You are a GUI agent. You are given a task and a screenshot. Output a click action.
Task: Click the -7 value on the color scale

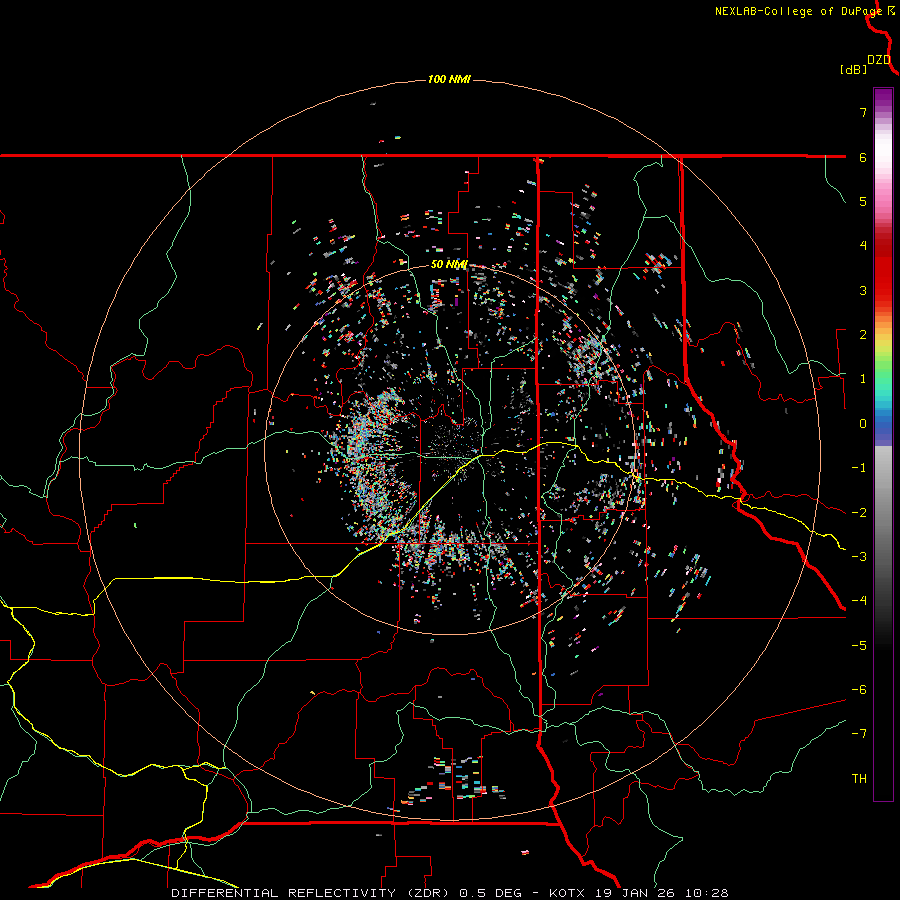pyautogui.click(x=859, y=734)
